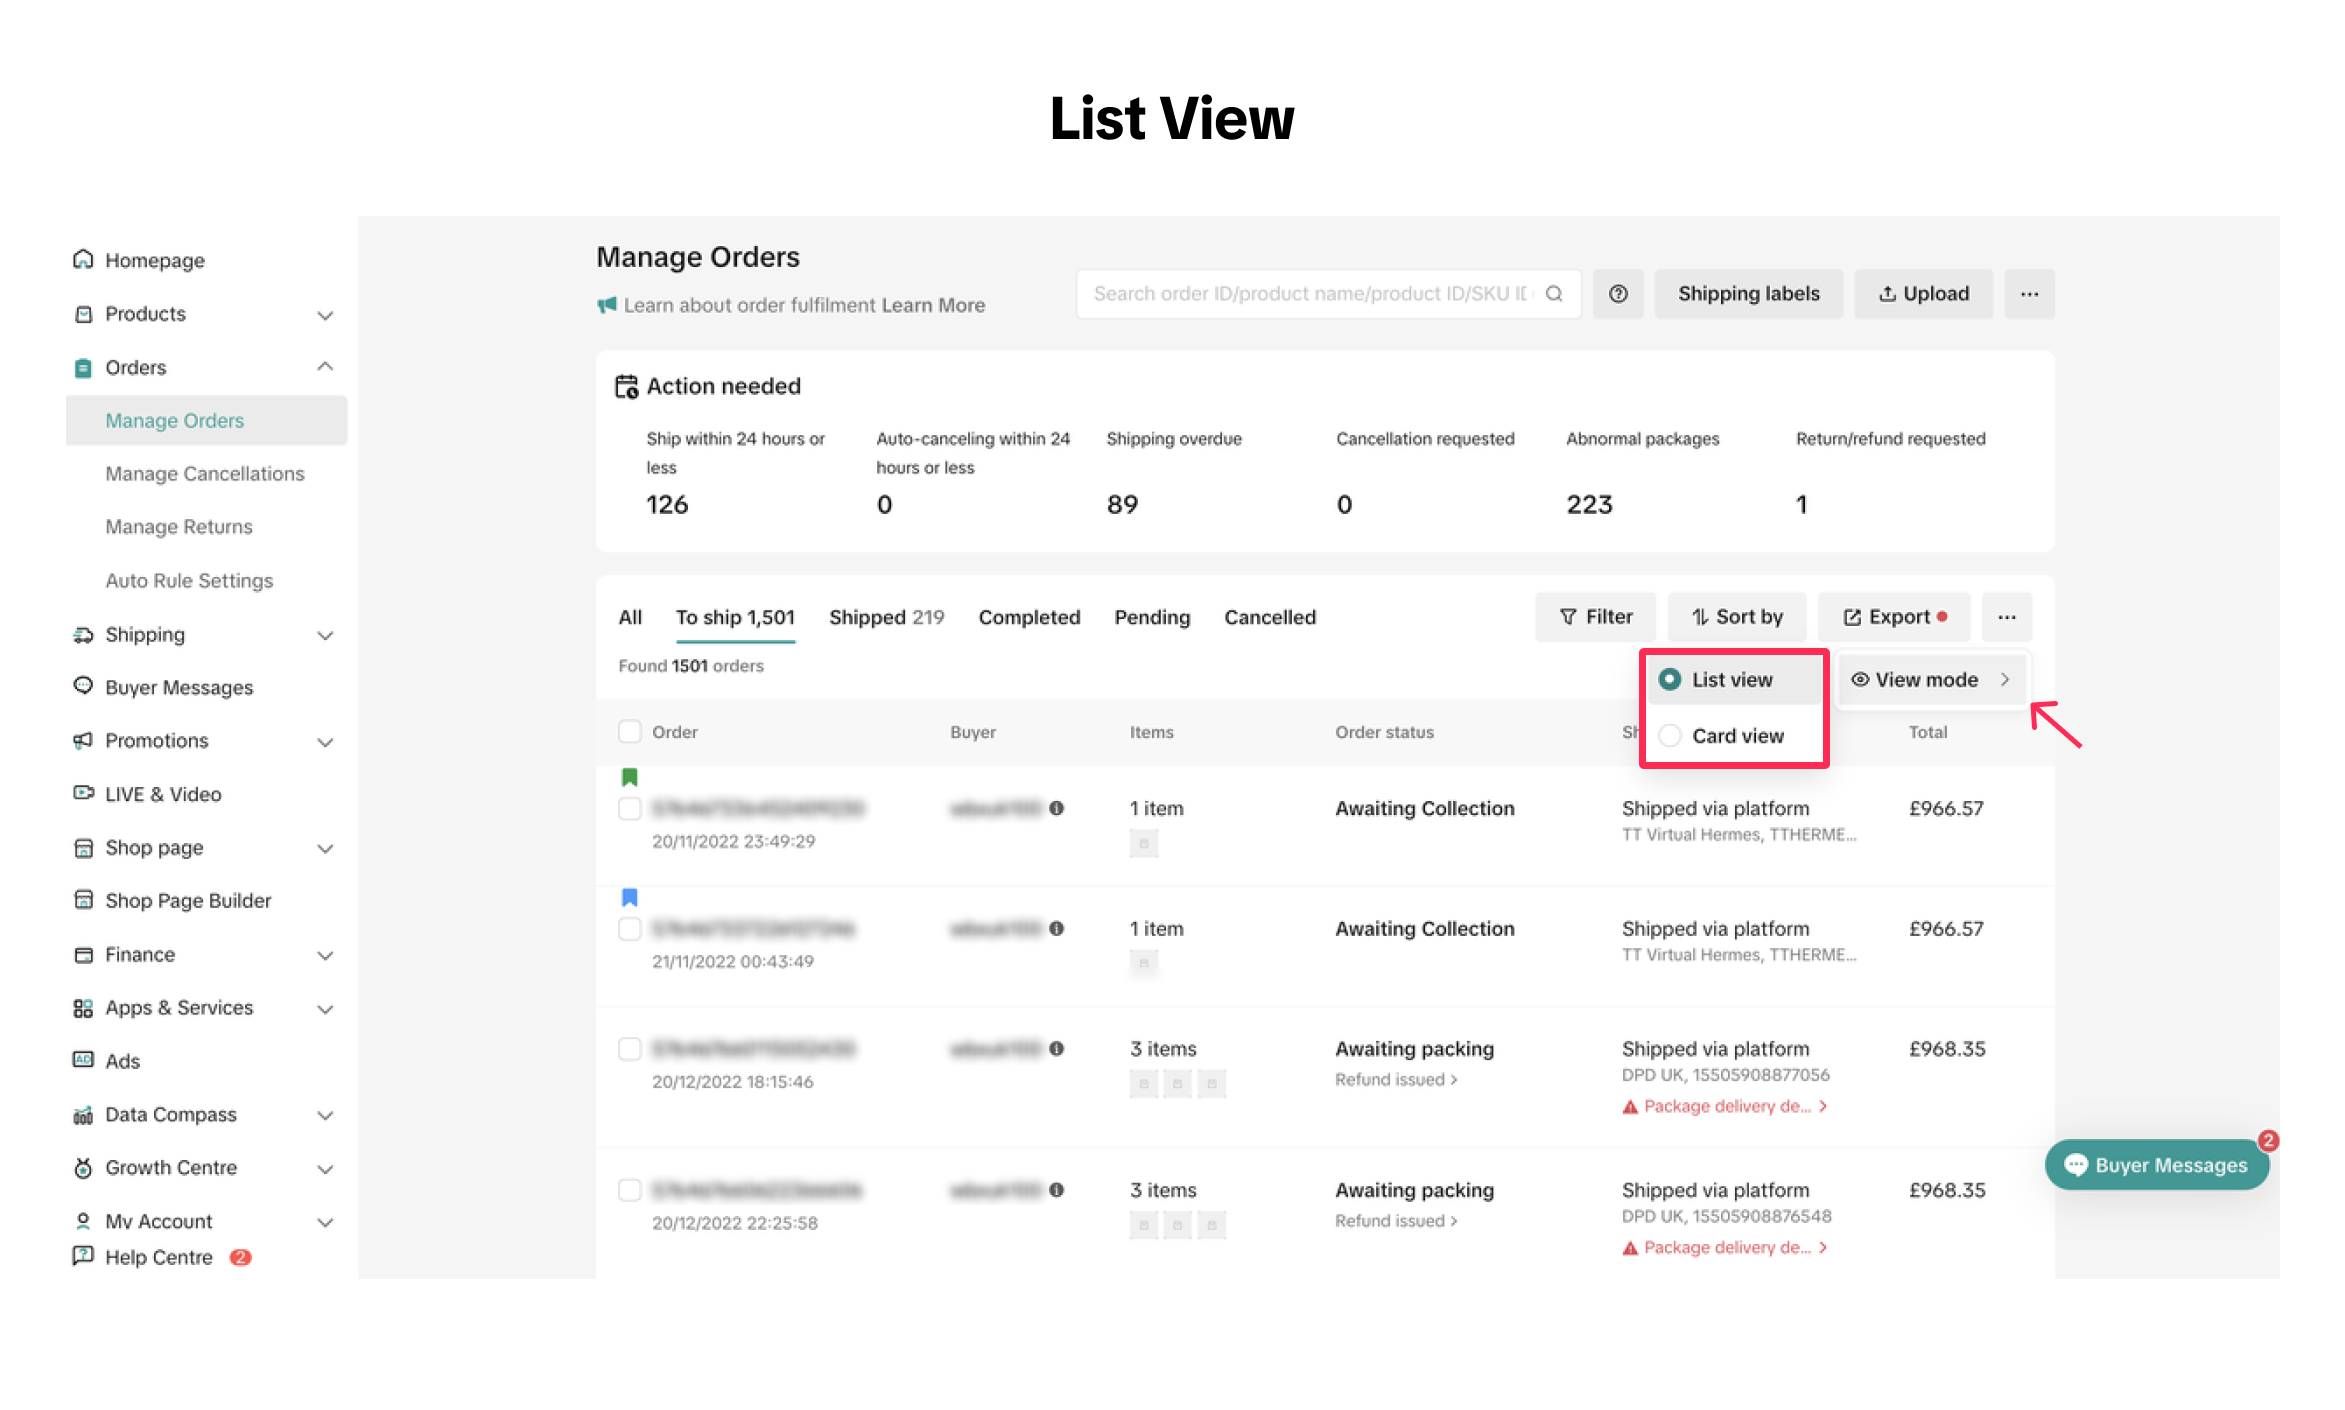This screenshot has height=1410, width=2345.
Task: Focus the order ID search field
Action: [1310, 294]
